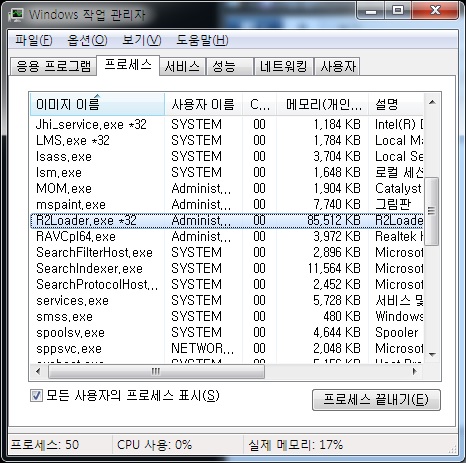Sort by 메모리(개인...) column header
This screenshot has width=466, height=463.
[x=323, y=105]
